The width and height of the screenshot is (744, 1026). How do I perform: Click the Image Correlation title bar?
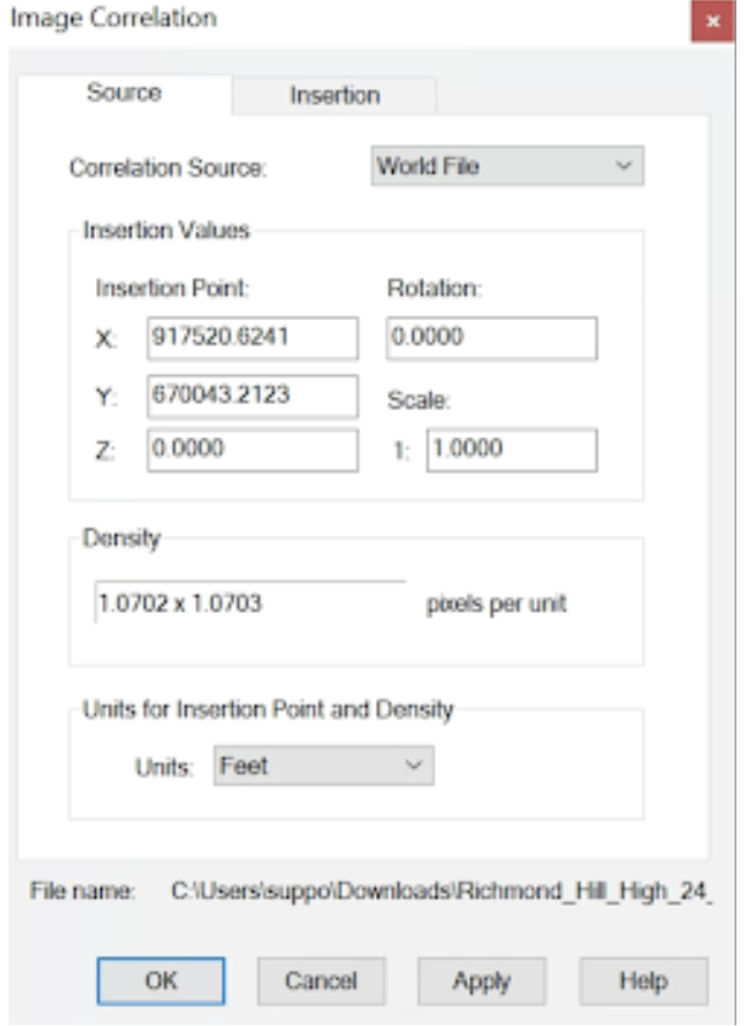tap(300, 19)
